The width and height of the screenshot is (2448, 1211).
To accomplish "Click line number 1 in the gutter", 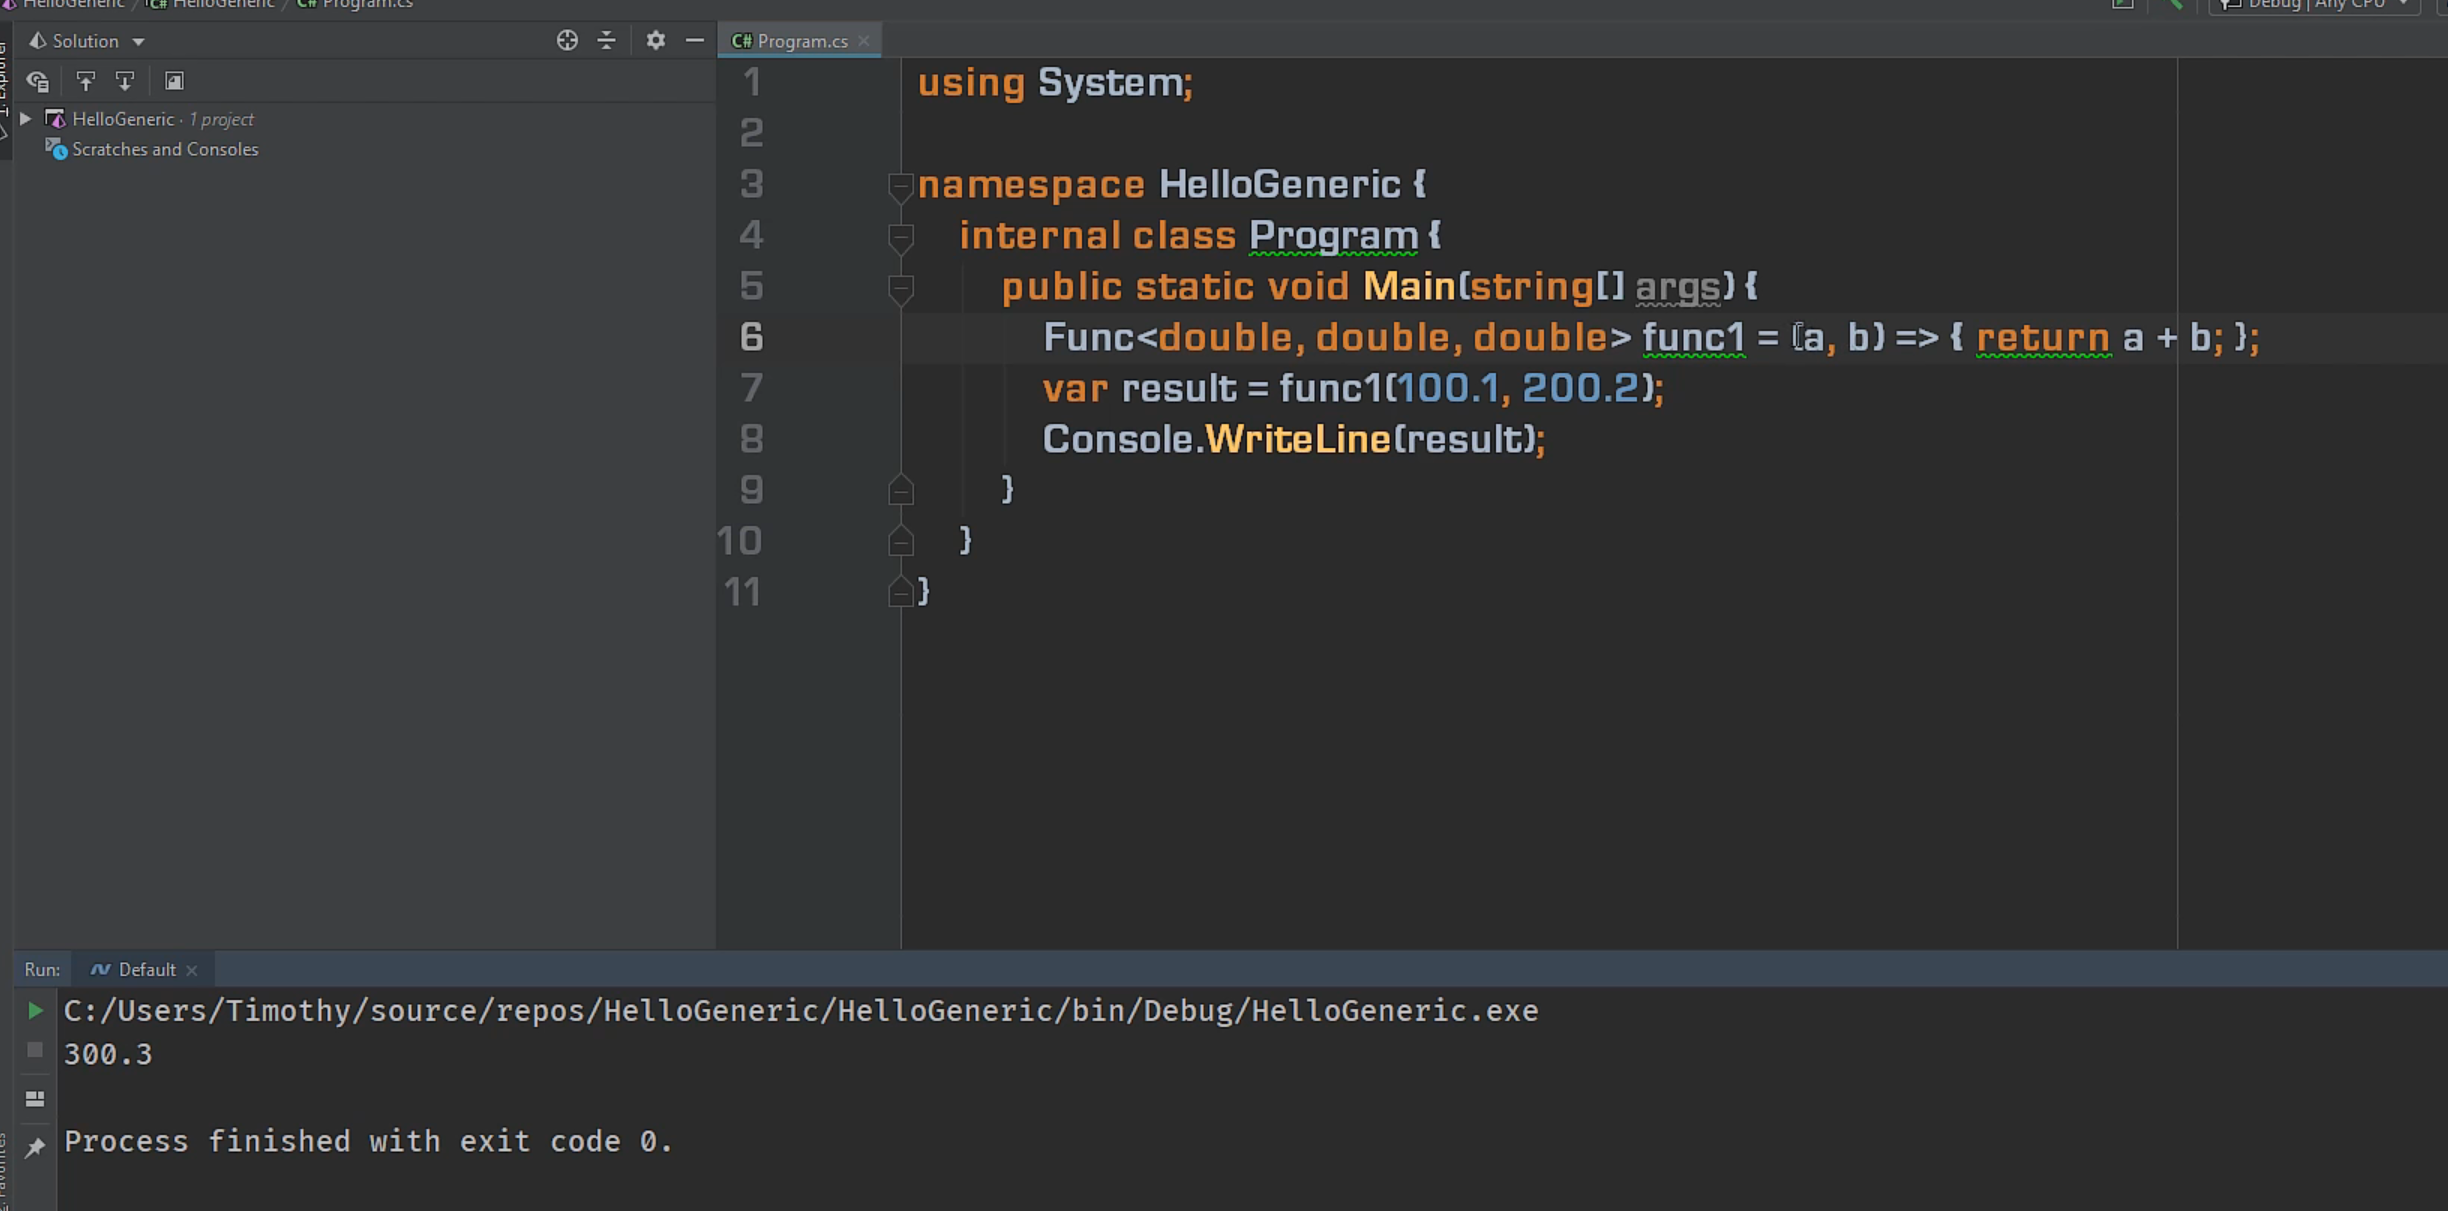I will pyautogui.click(x=751, y=82).
